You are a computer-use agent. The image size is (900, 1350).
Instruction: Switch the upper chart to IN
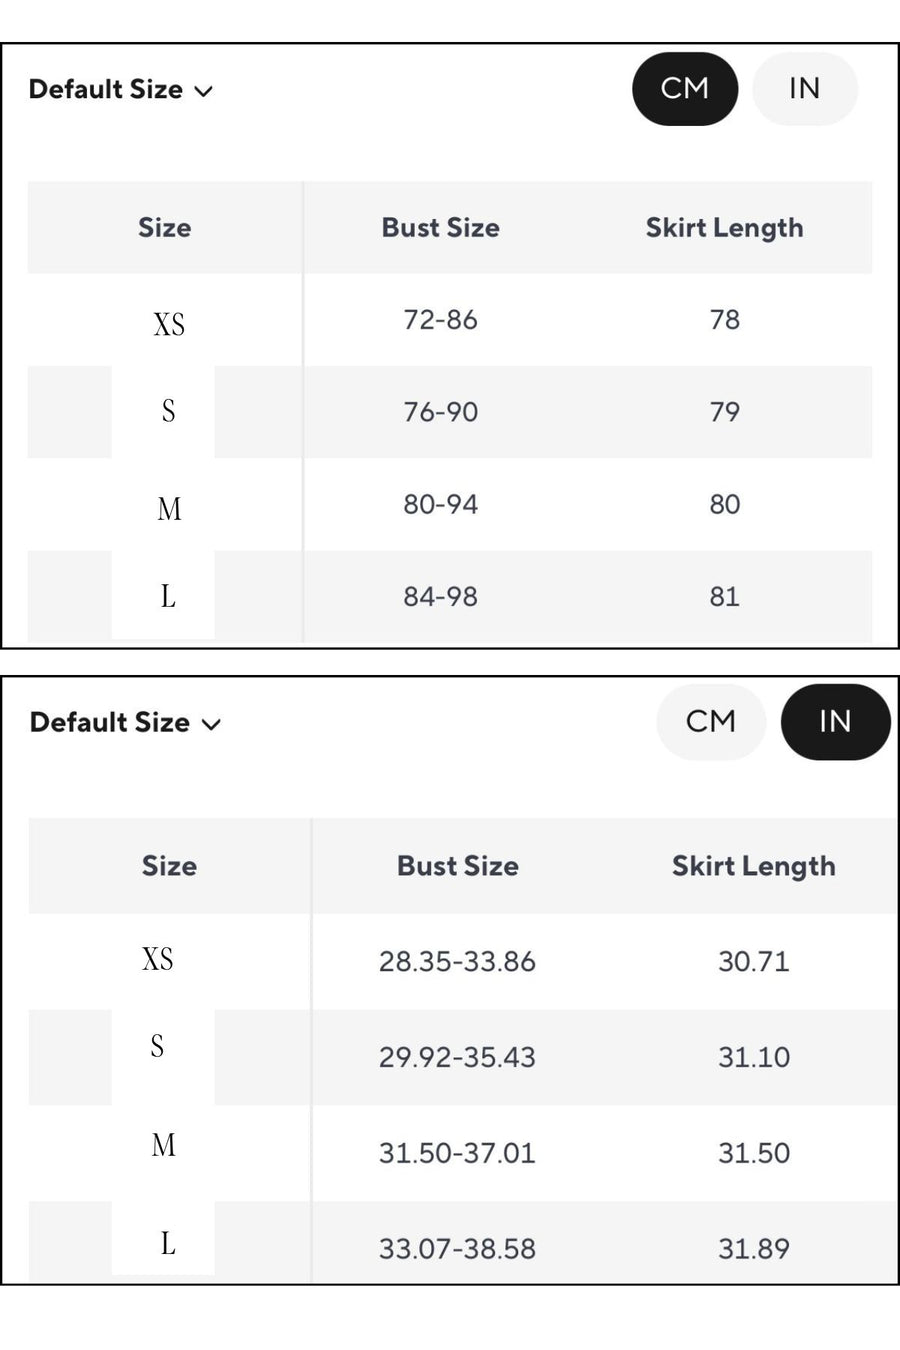click(x=804, y=89)
